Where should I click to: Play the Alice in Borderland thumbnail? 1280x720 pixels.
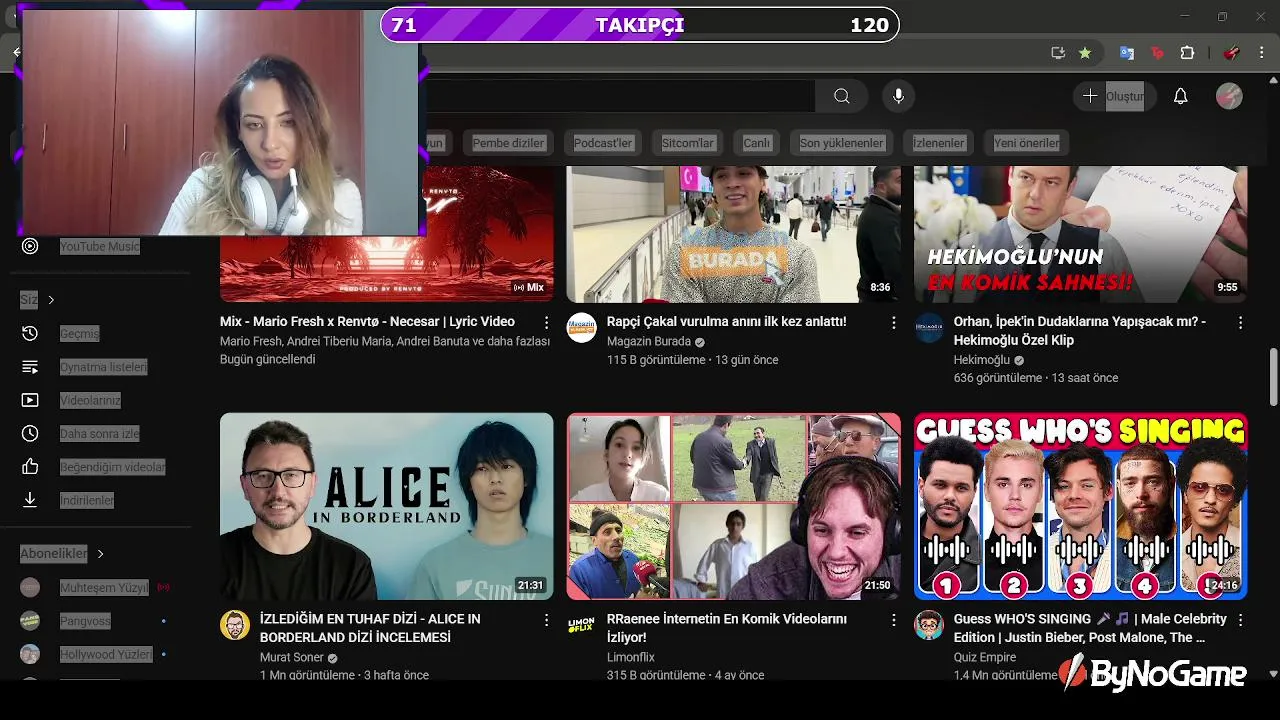tap(386, 506)
